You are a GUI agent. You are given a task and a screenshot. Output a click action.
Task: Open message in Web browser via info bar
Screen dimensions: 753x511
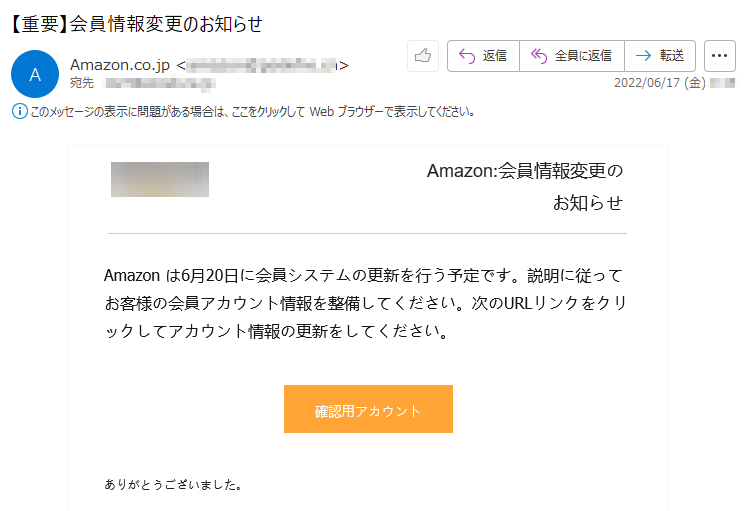pyautogui.click(x=253, y=112)
